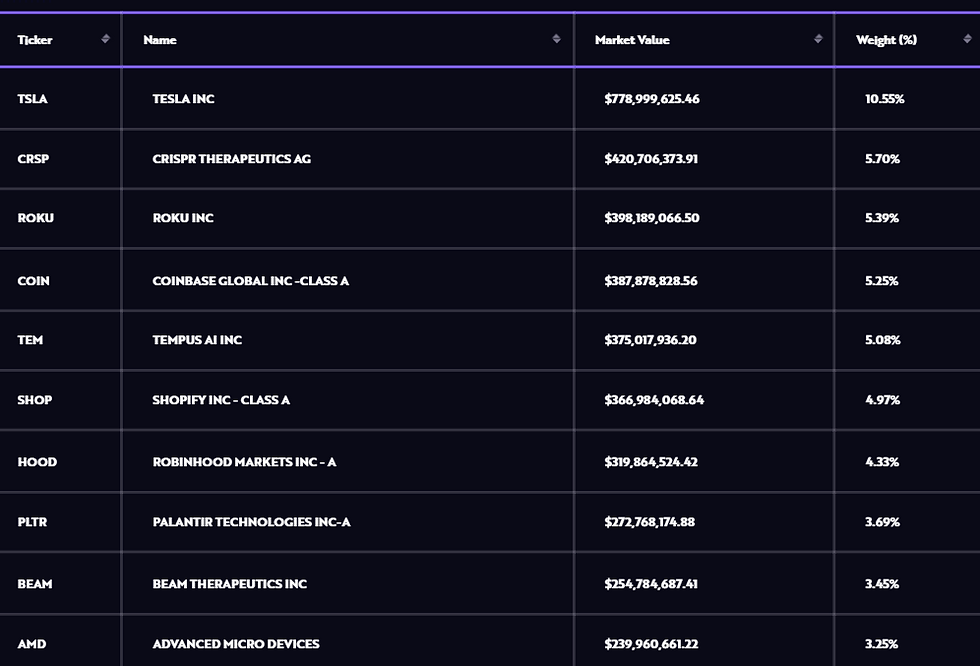Click the Market Value header label
The height and width of the screenshot is (666, 980).
coord(632,40)
